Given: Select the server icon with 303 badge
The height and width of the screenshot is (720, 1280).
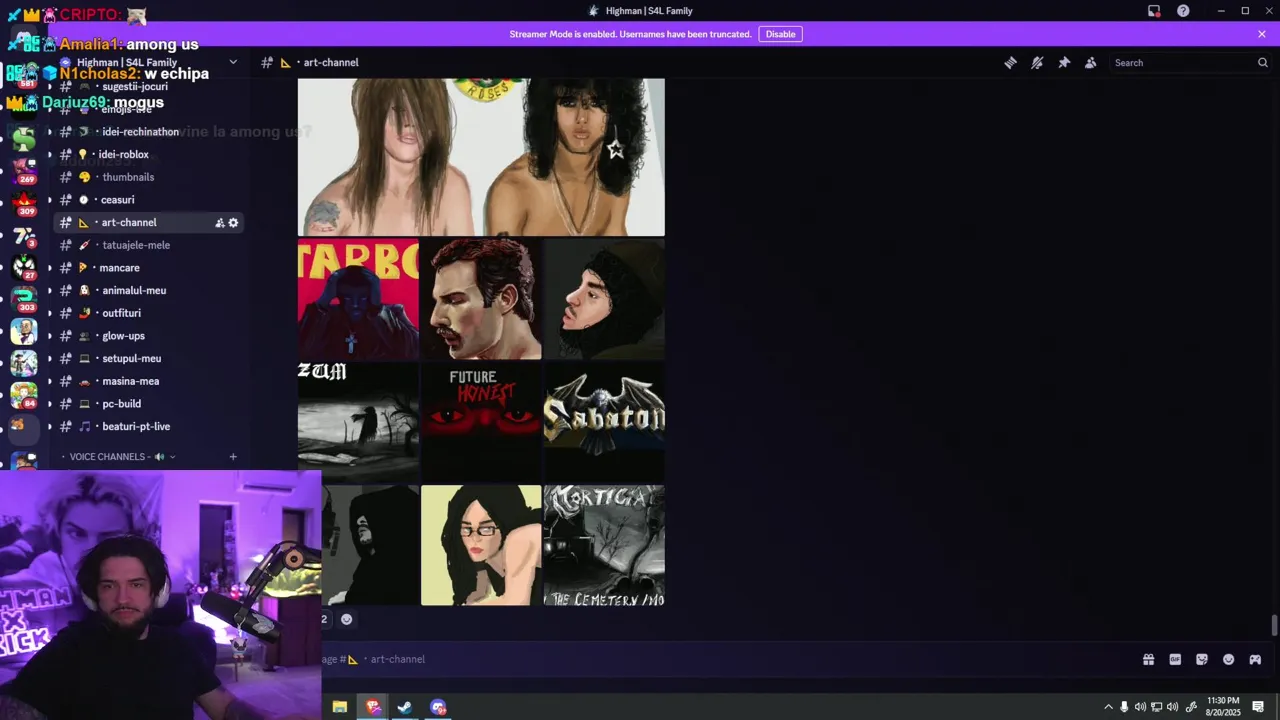Looking at the screenshot, I should click(x=24, y=299).
